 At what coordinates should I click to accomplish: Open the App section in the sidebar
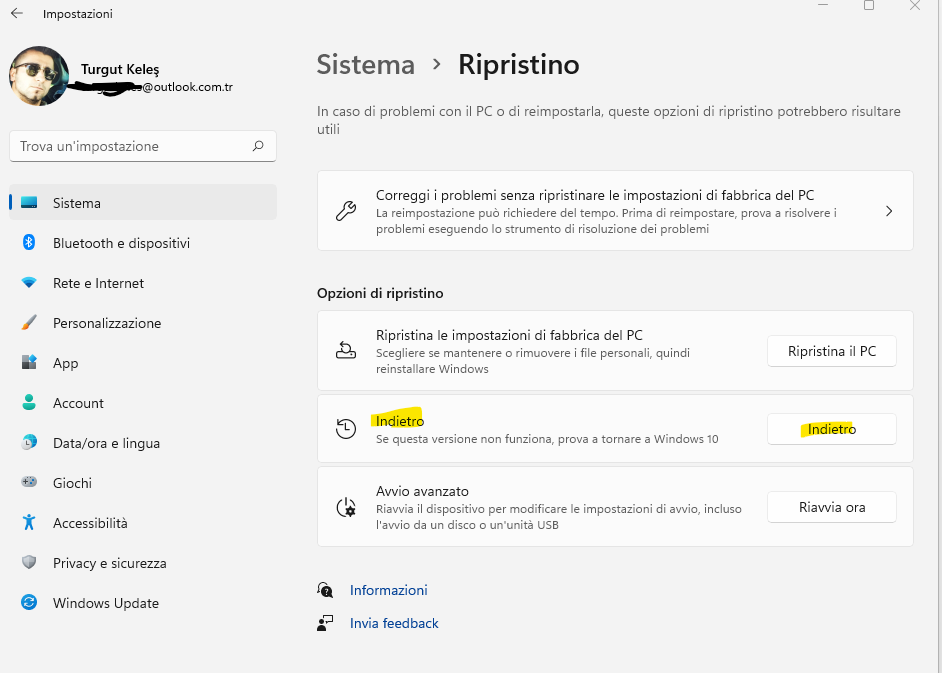coord(66,363)
